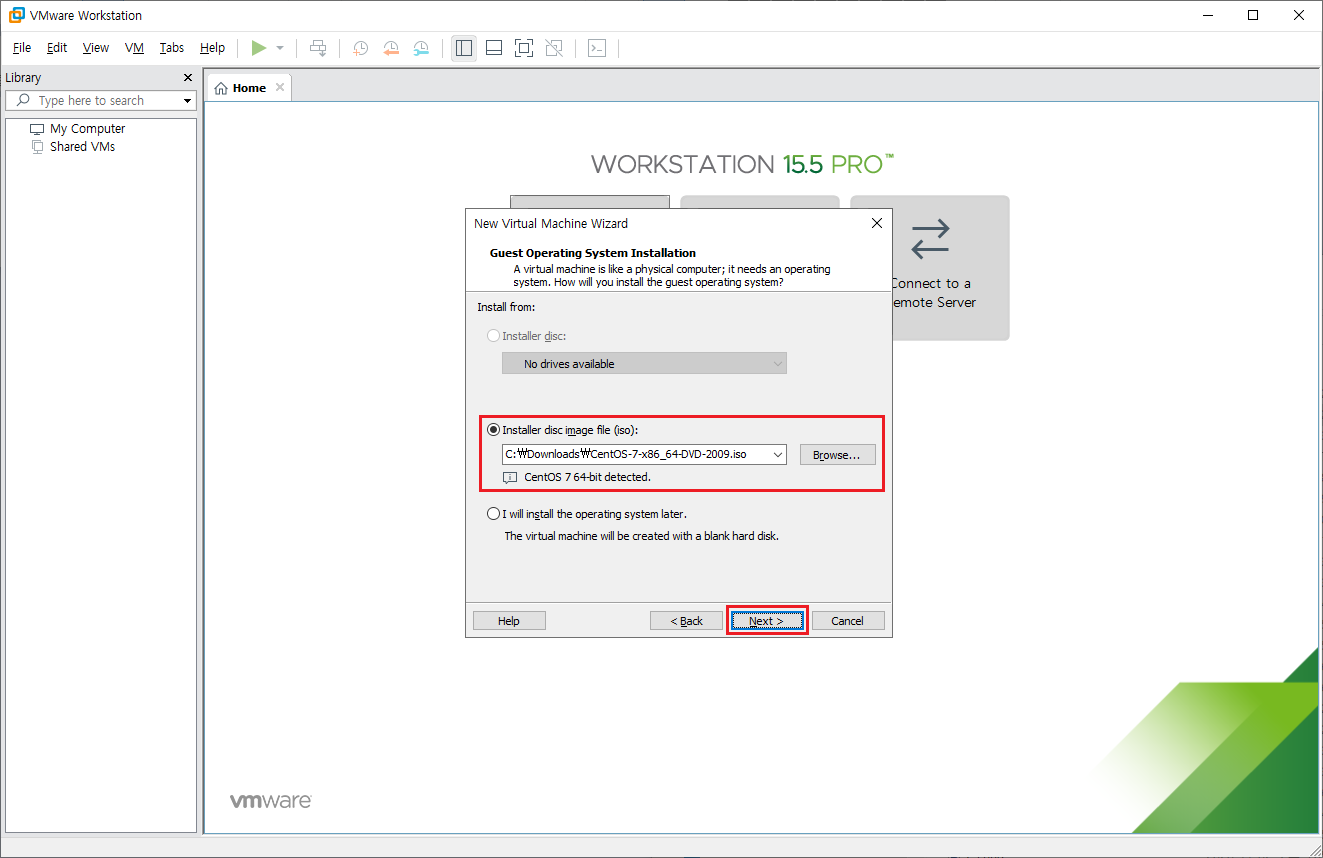Open the Edit menu

pyautogui.click(x=57, y=48)
